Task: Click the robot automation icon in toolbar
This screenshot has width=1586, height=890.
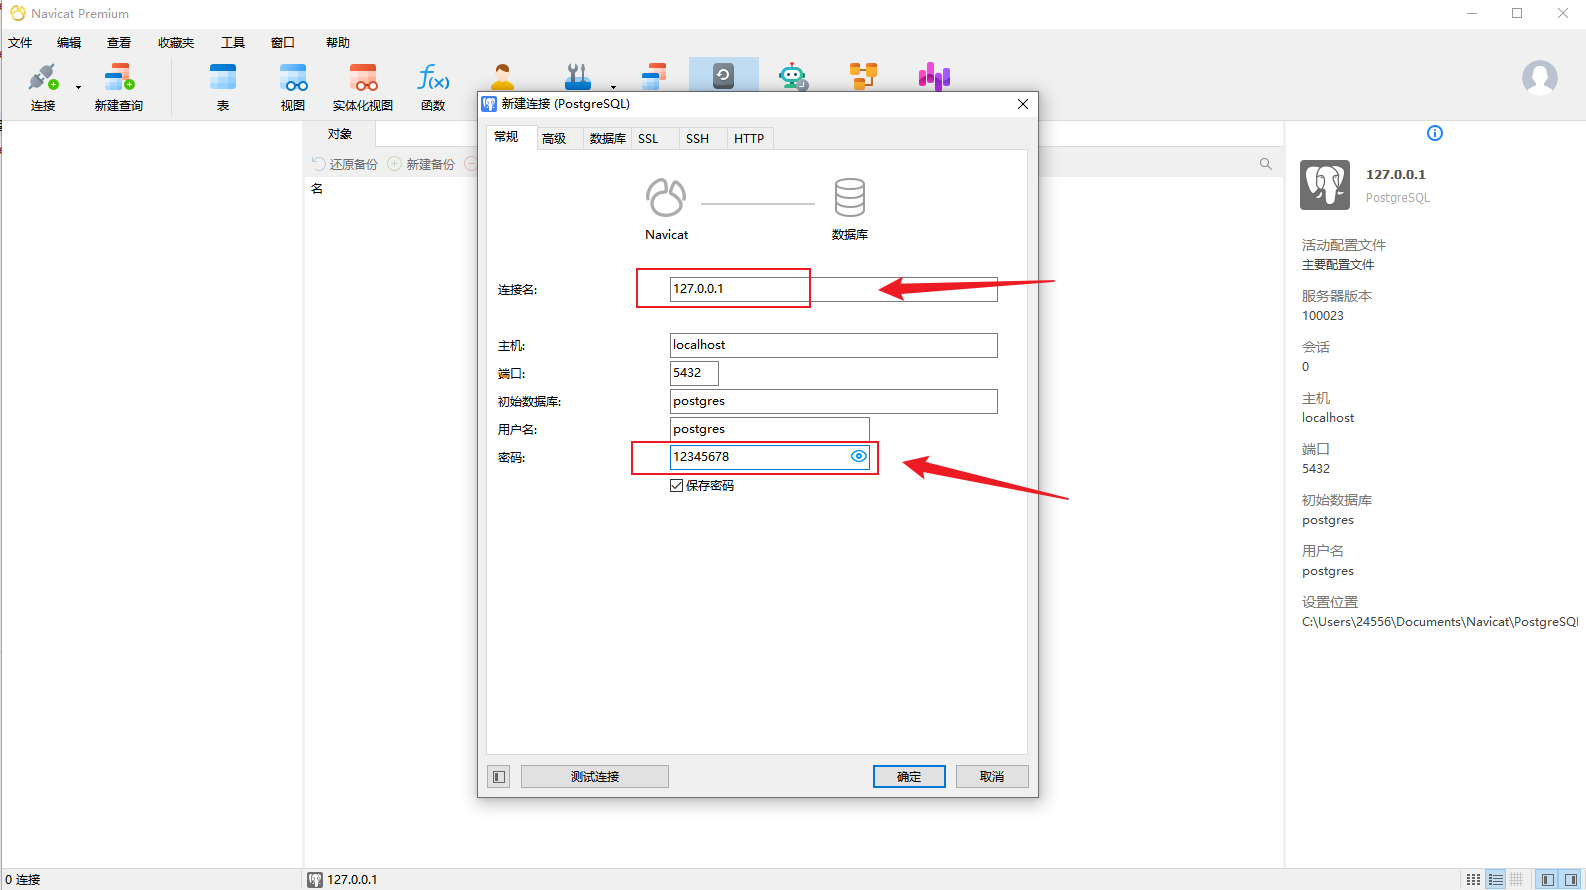Action: [793, 77]
